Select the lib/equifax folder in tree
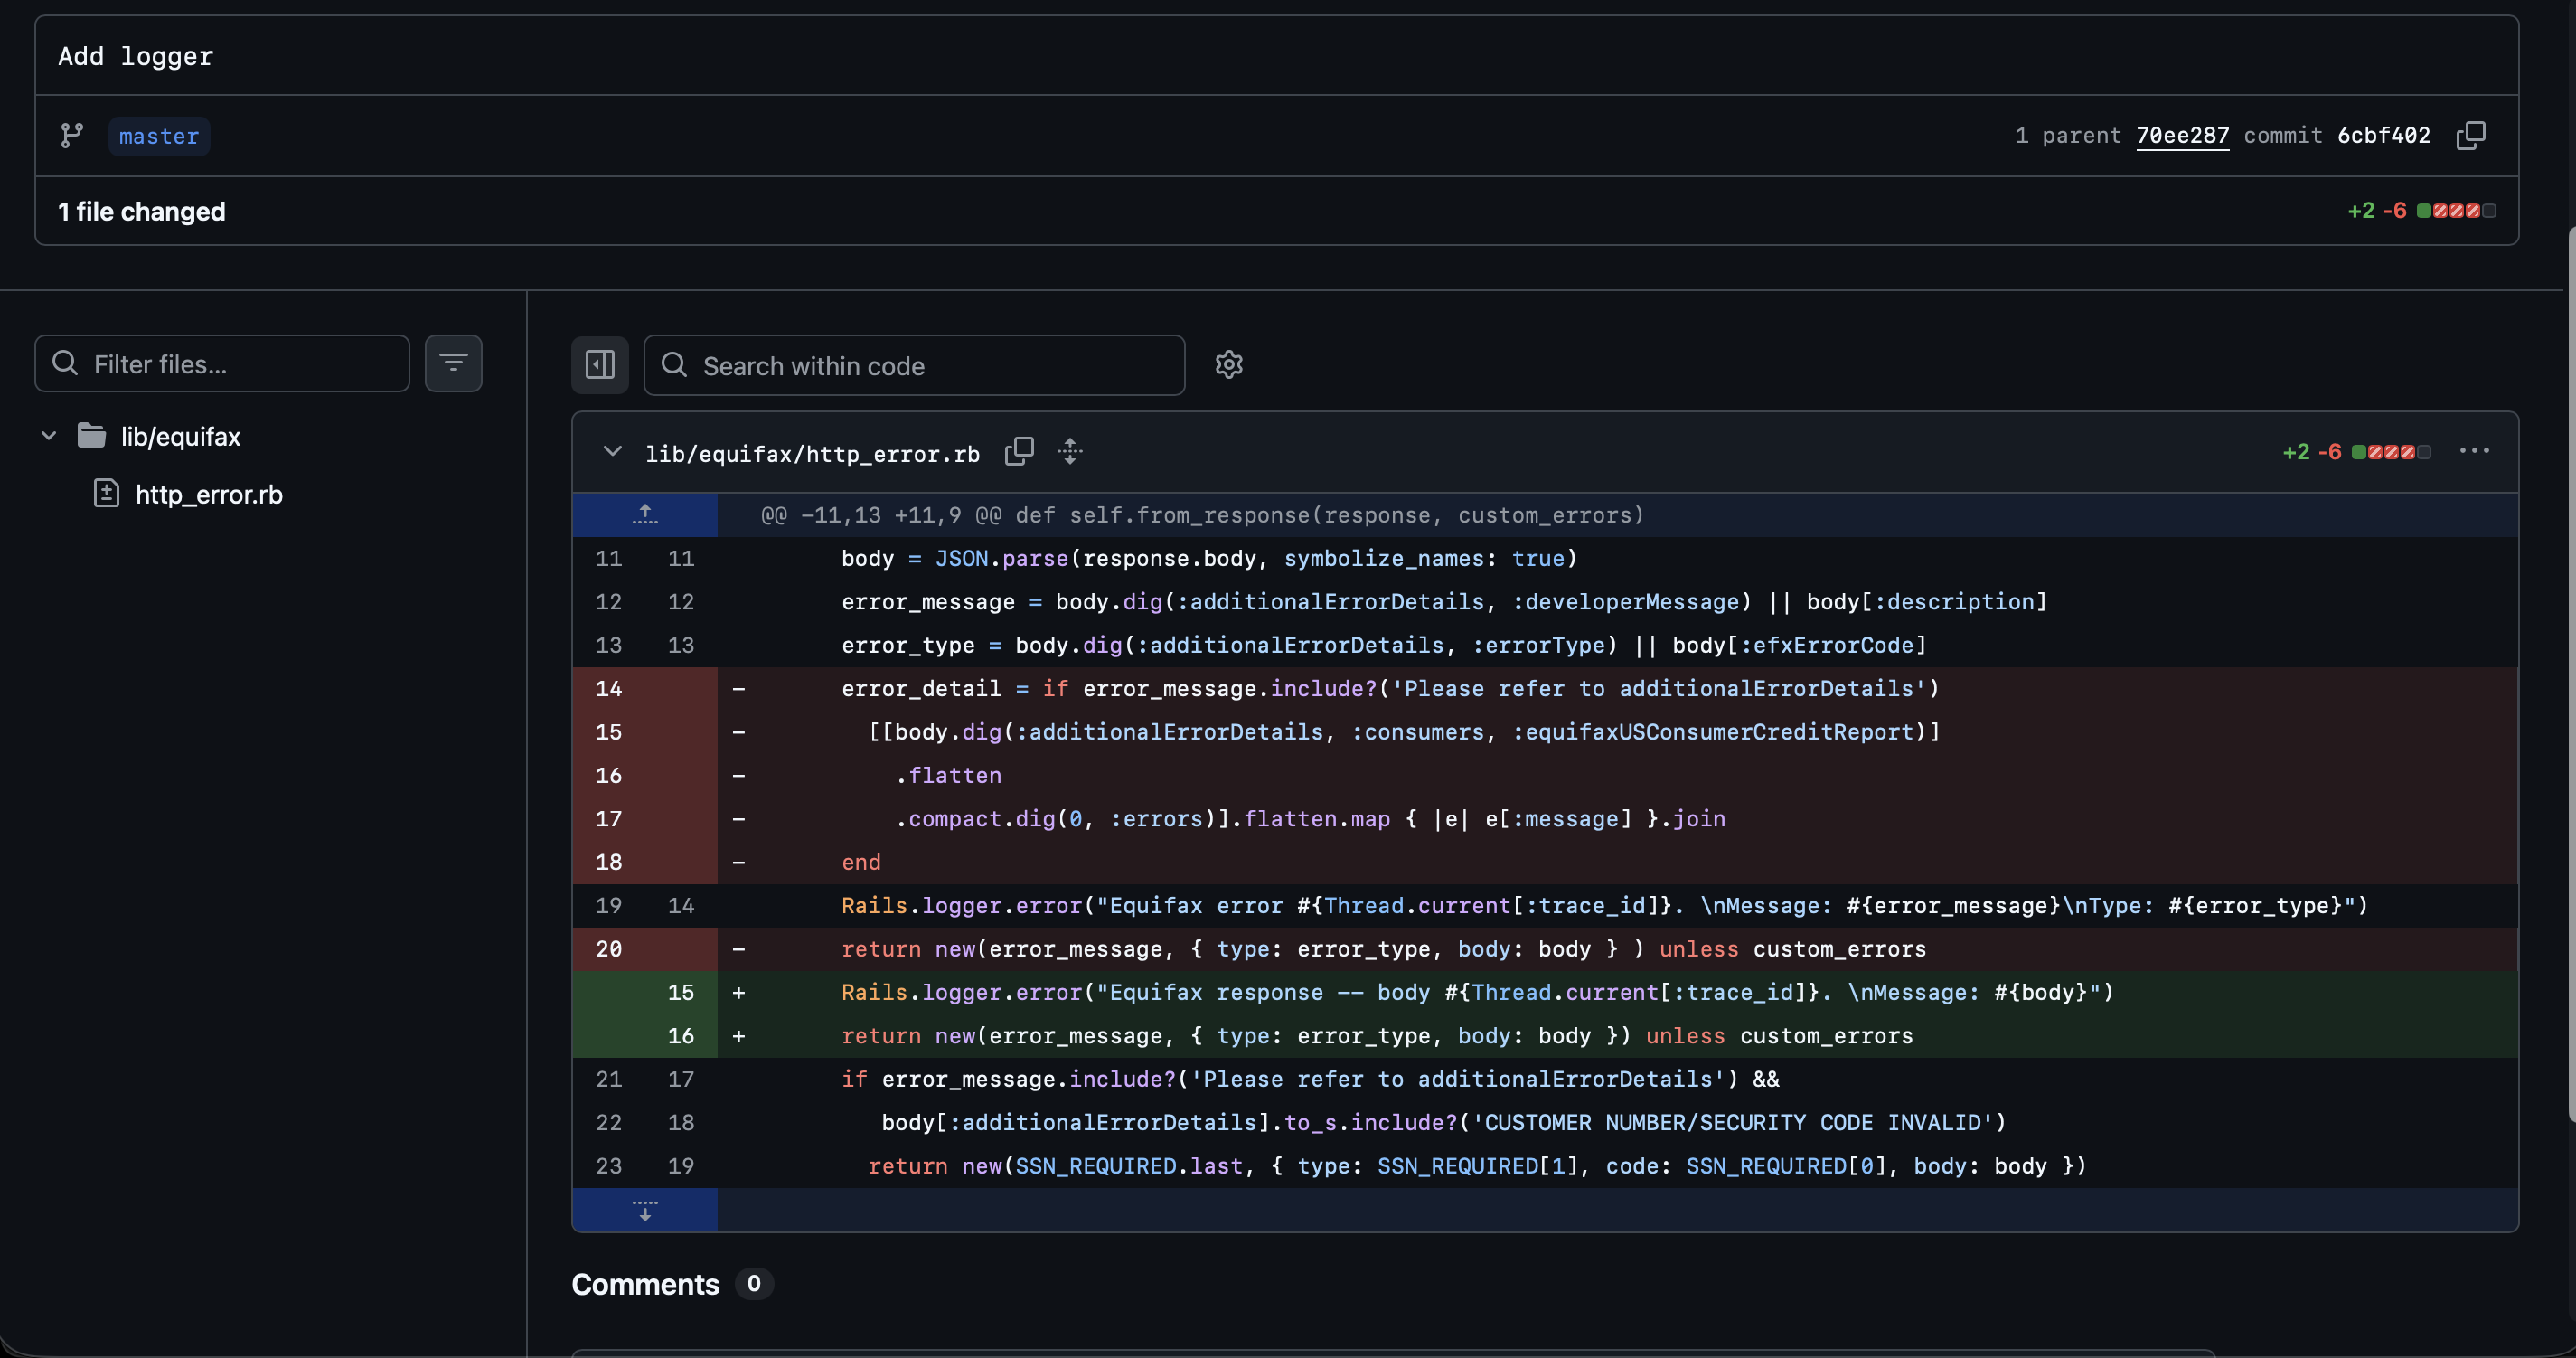This screenshot has width=2576, height=1358. [180, 437]
